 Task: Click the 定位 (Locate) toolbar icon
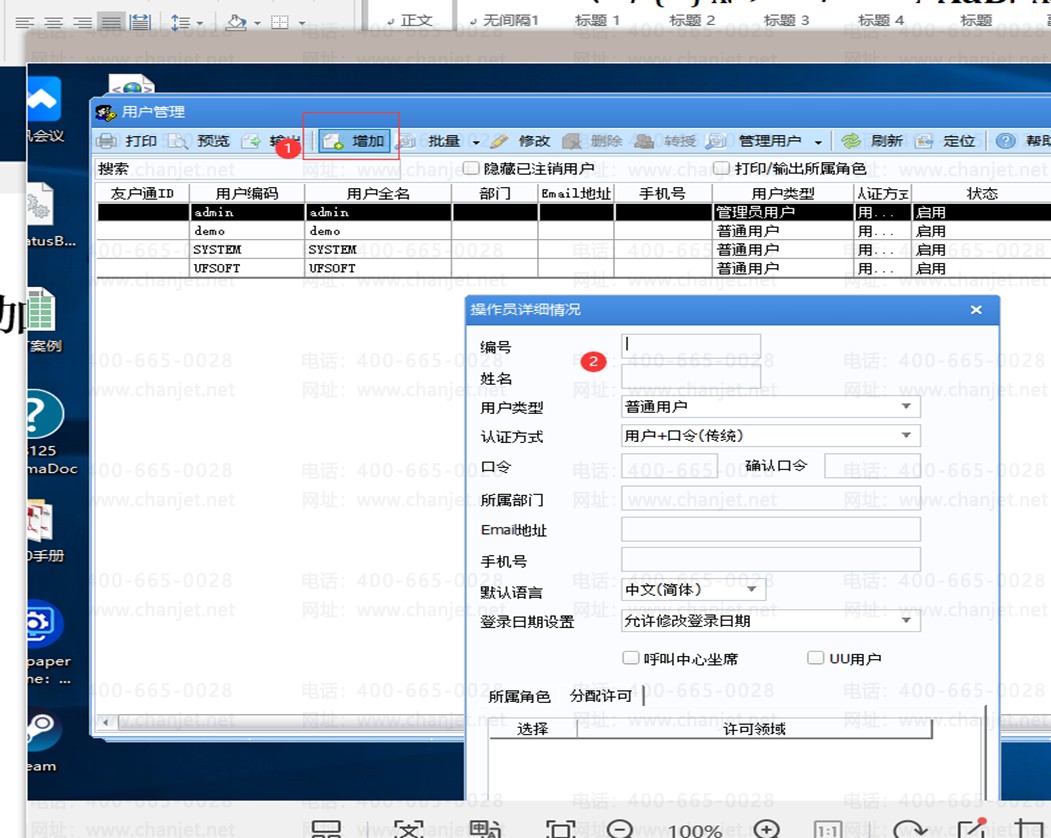[x=925, y=141]
